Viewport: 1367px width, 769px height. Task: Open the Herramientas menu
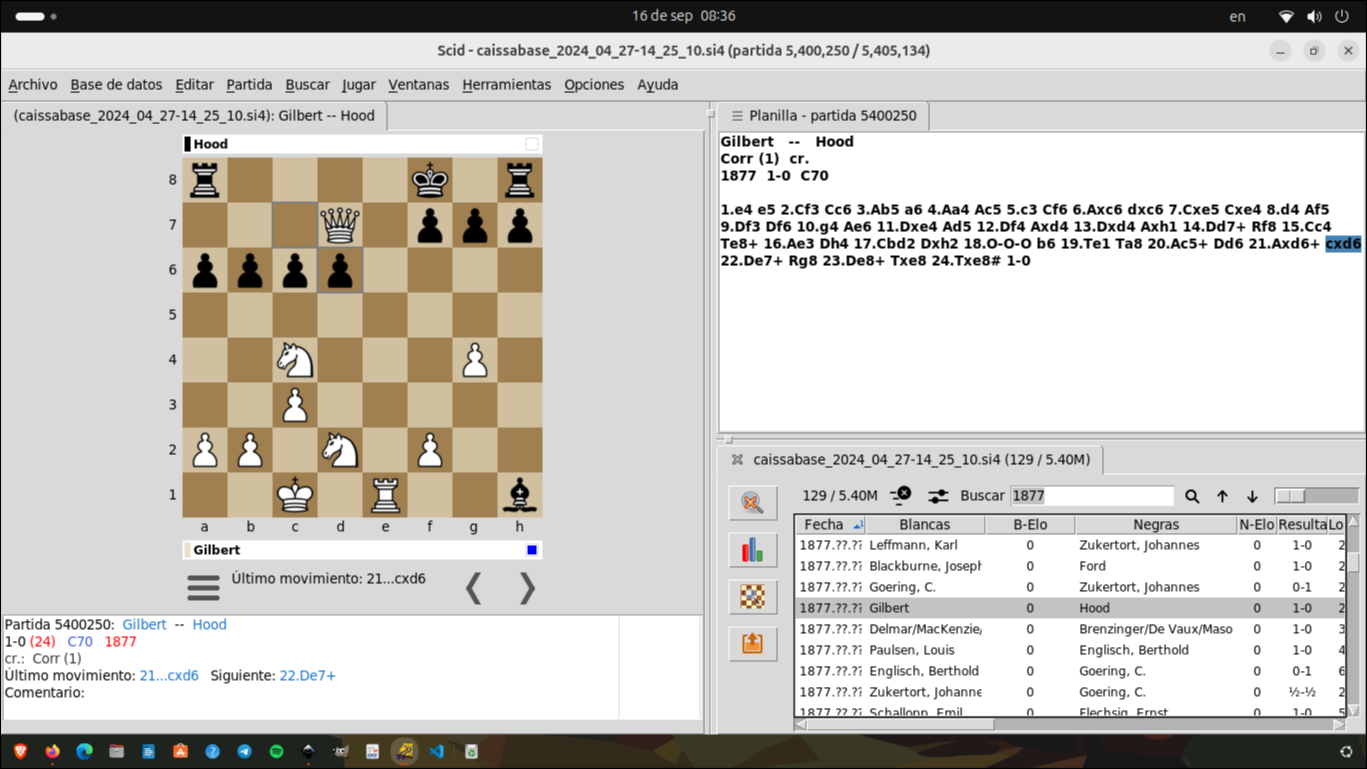(506, 85)
